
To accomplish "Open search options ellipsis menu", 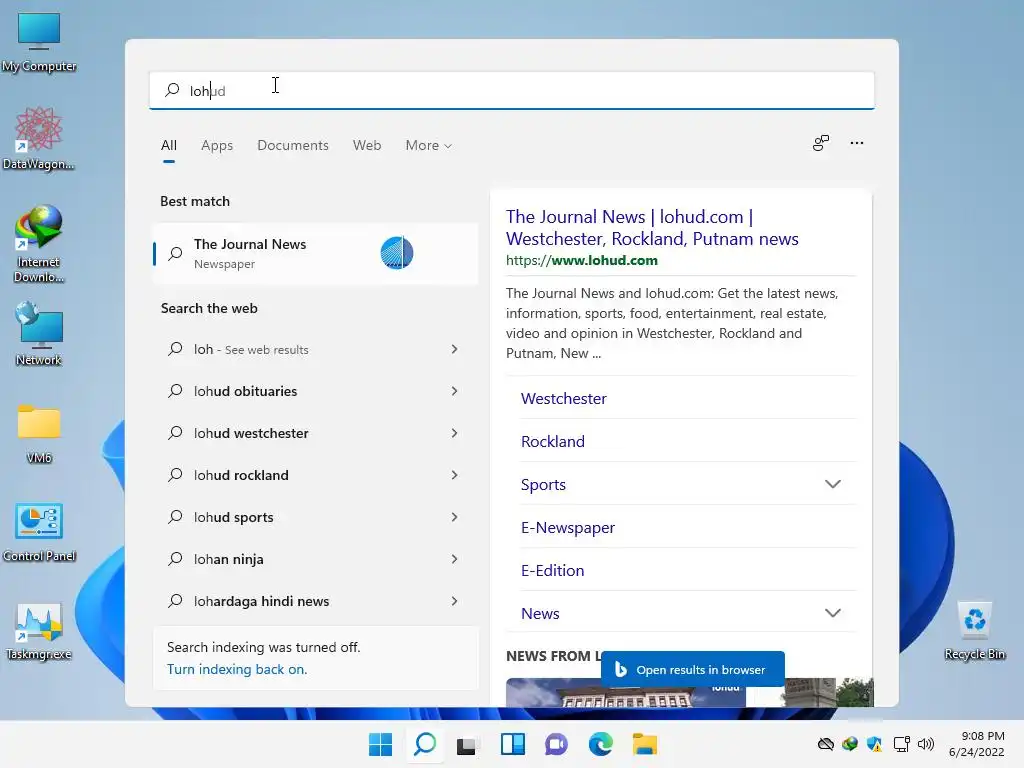I will click(857, 143).
